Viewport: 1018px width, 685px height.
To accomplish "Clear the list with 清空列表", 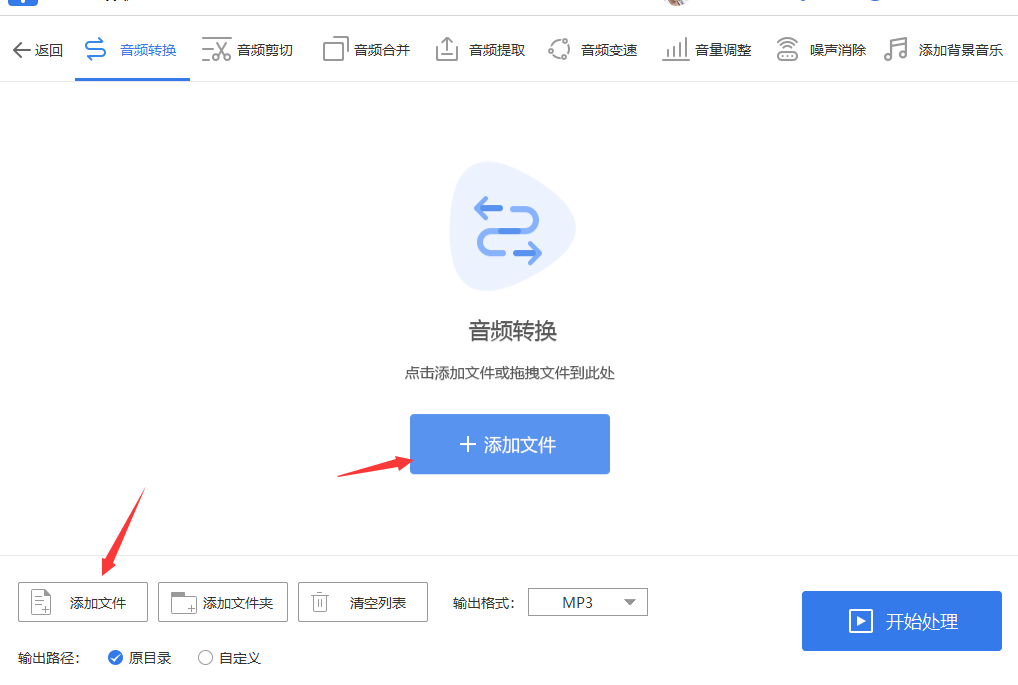I will click(363, 602).
